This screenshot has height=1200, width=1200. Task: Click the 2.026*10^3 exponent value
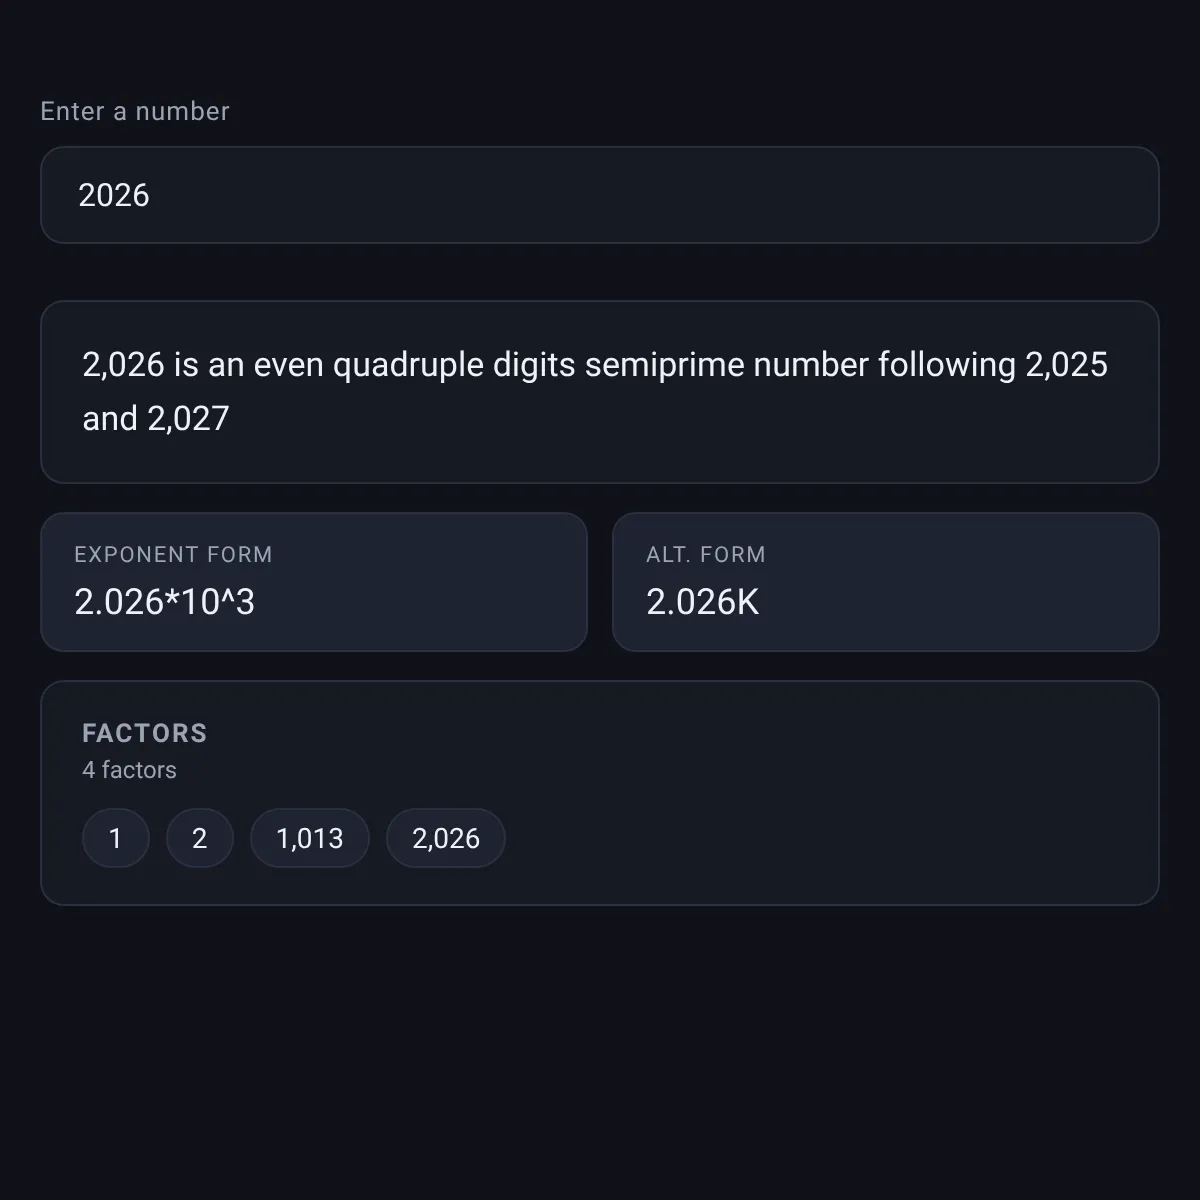click(x=165, y=602)
